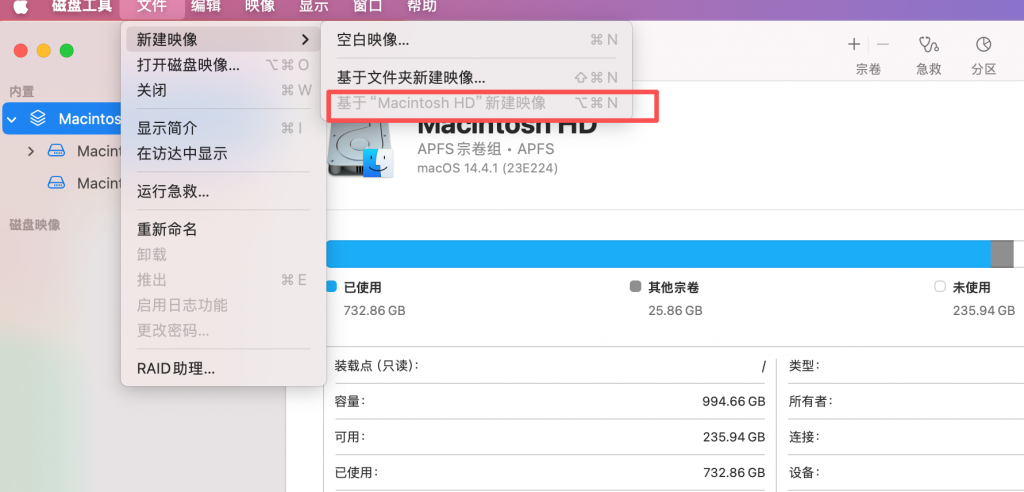Click the second child volume disk icon
The image size is (1024, 492).
pyautogui.click(x=58, y=183)
